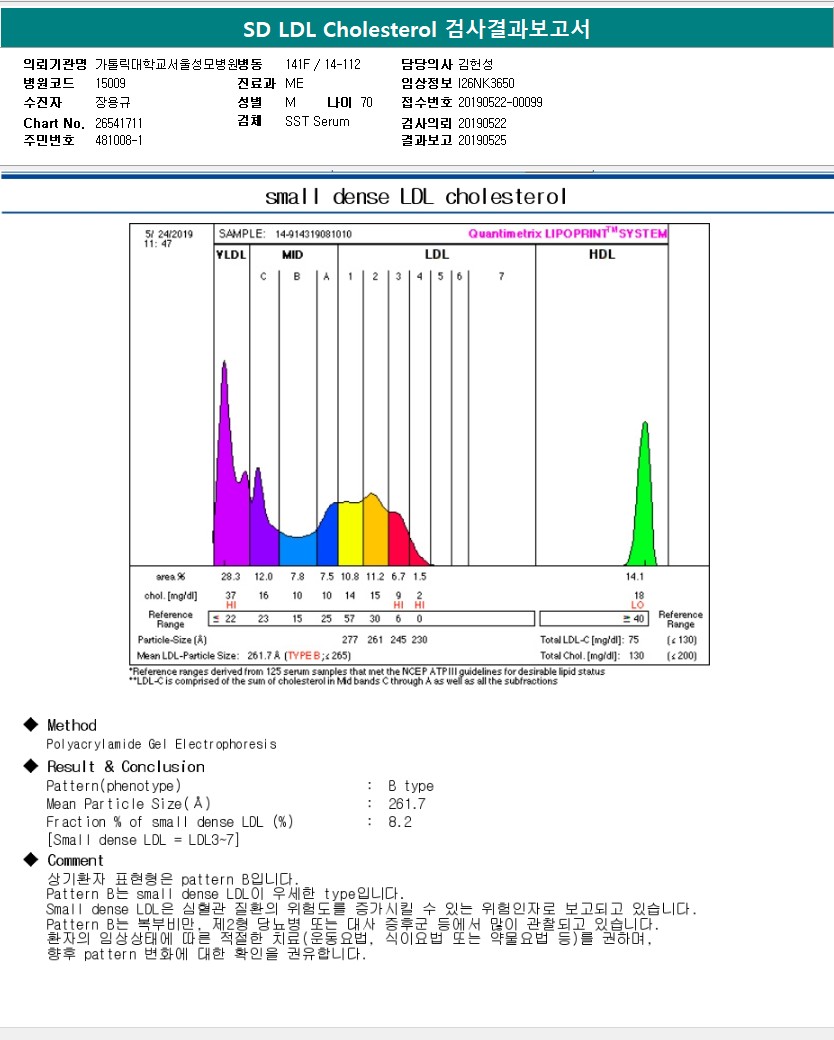Click the Total LDL-C value 75
The width and height of the screenshot is (834, 1040).
pos(633,639)
